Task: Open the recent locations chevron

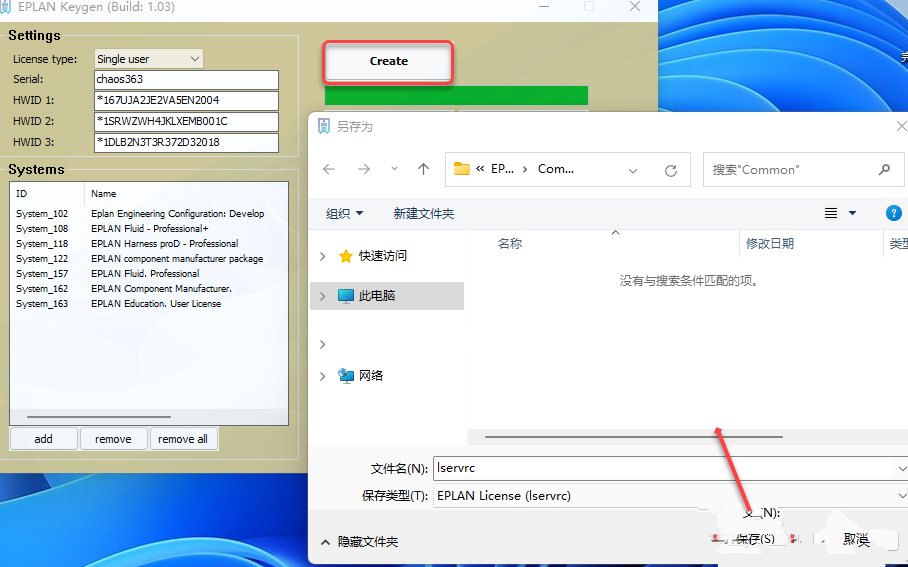Action: [394, 169]
